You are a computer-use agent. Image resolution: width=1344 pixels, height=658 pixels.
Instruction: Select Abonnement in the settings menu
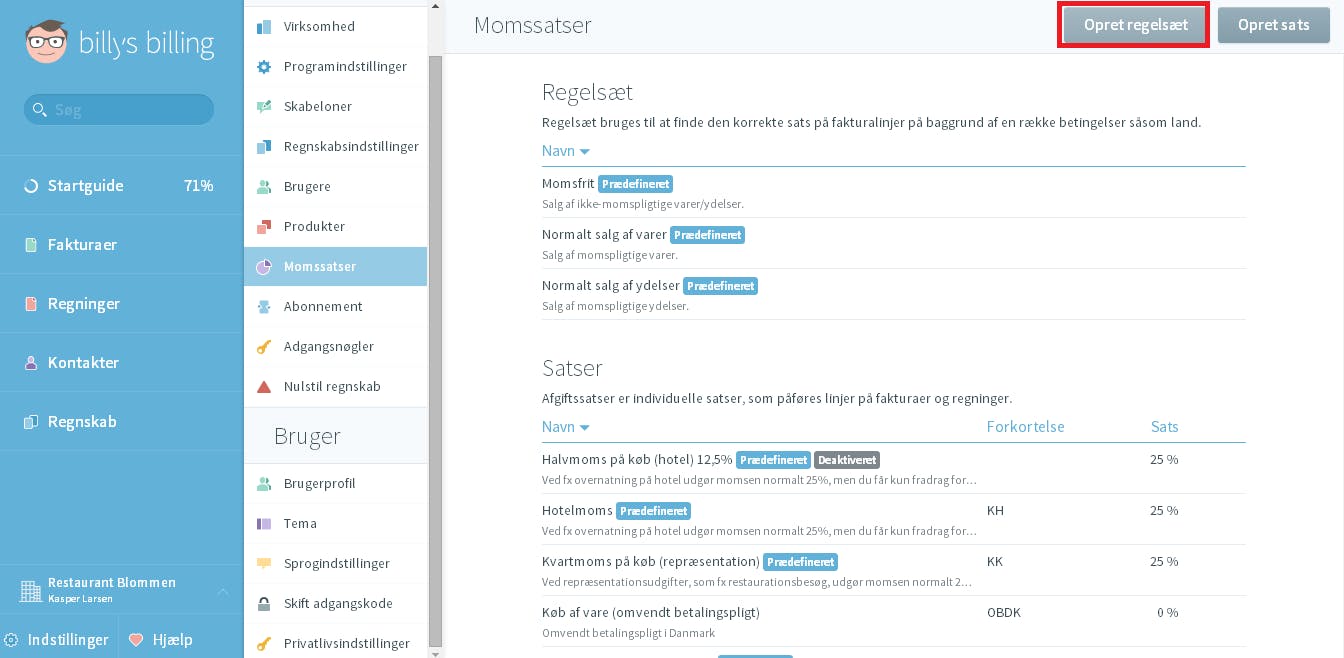[335, 307]
